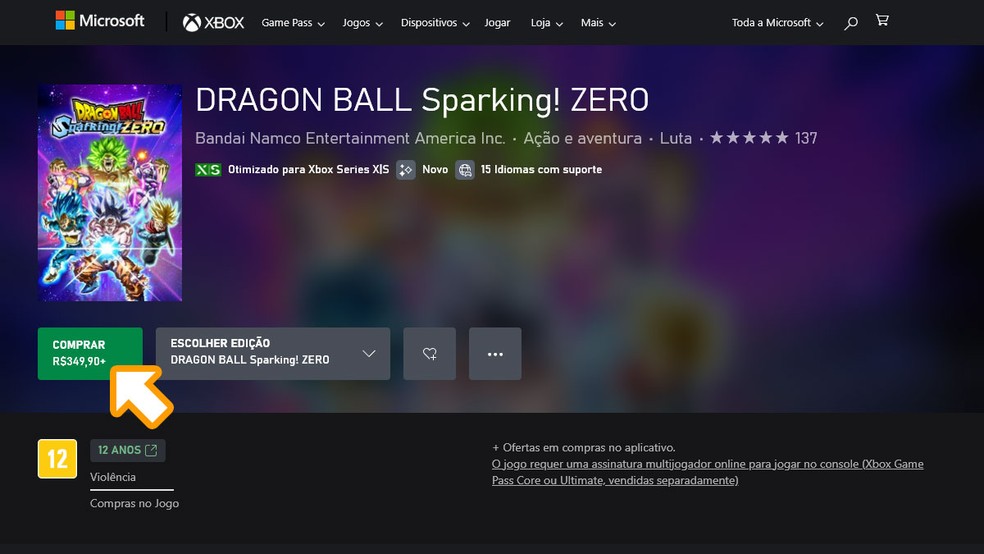Click the Violência descriptor text
This screenshot has width=984, height=554.
click(x=113, y=477)
